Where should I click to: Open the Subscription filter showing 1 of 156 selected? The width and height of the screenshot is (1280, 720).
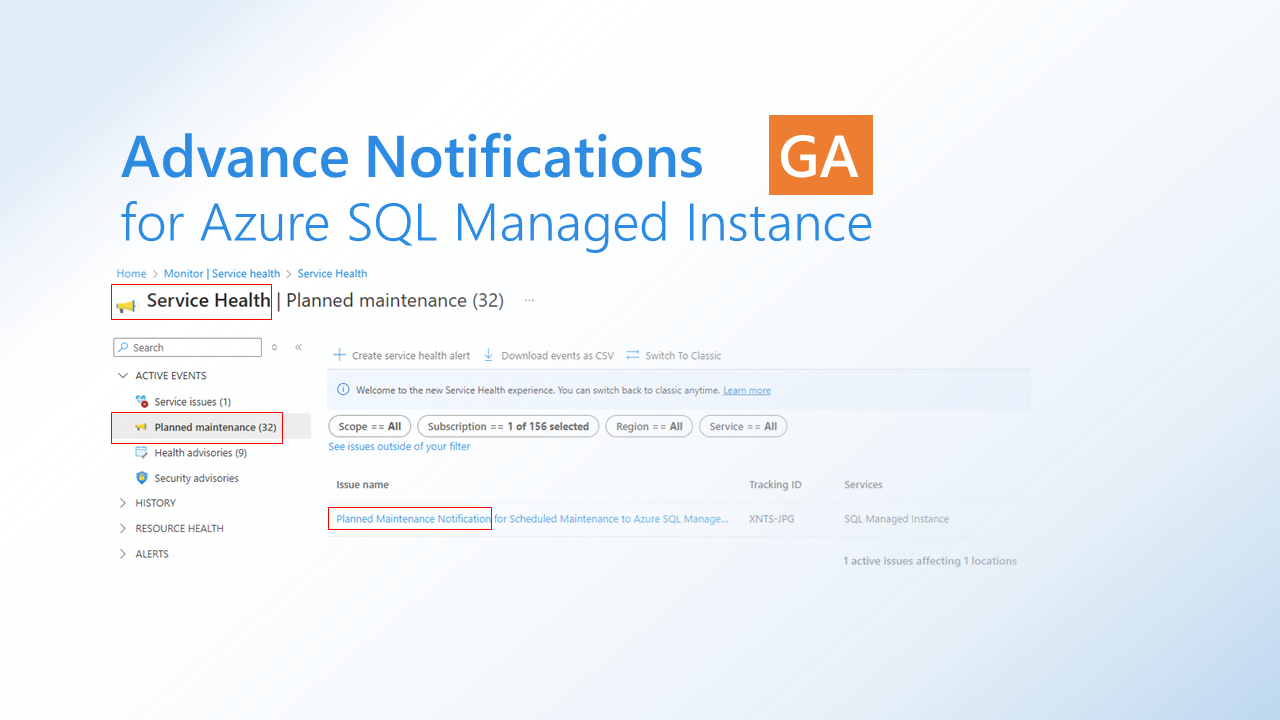(508, 426)
